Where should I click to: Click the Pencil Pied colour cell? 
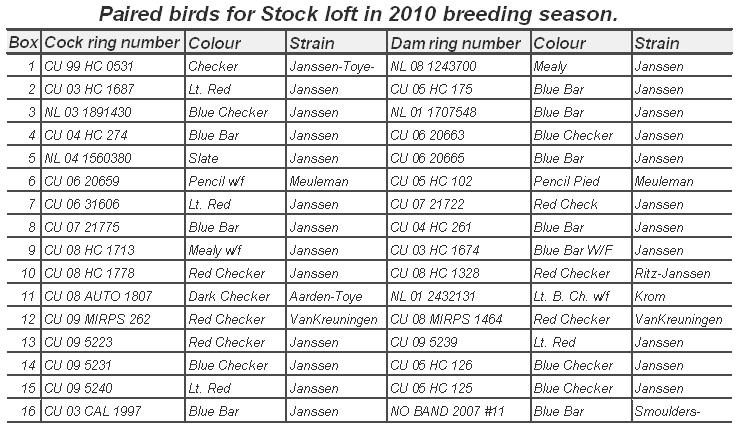581,181
